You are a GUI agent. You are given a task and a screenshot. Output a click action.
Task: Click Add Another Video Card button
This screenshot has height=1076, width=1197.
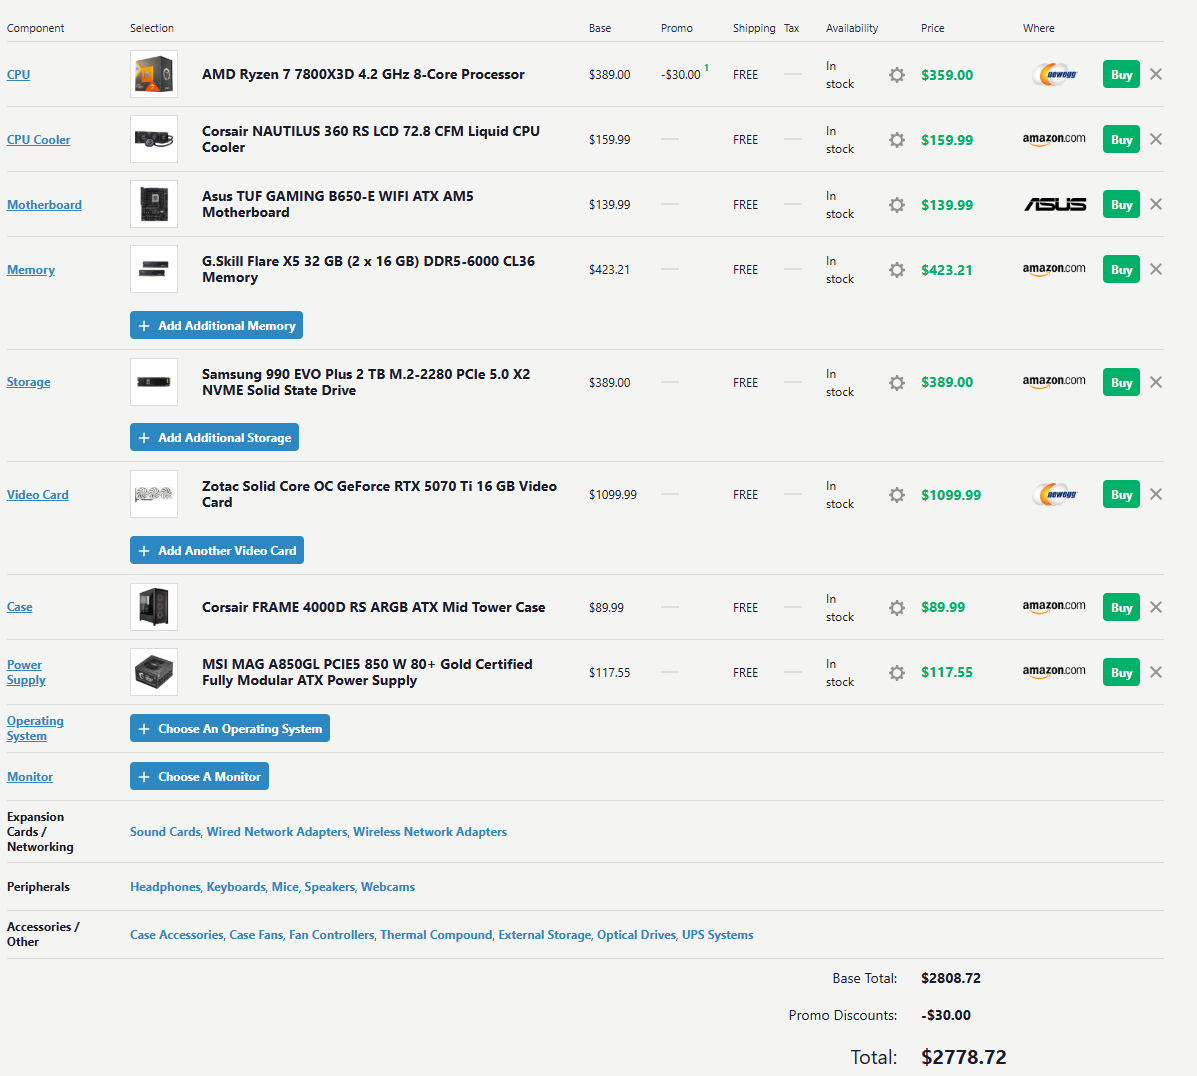pos(217,551)
